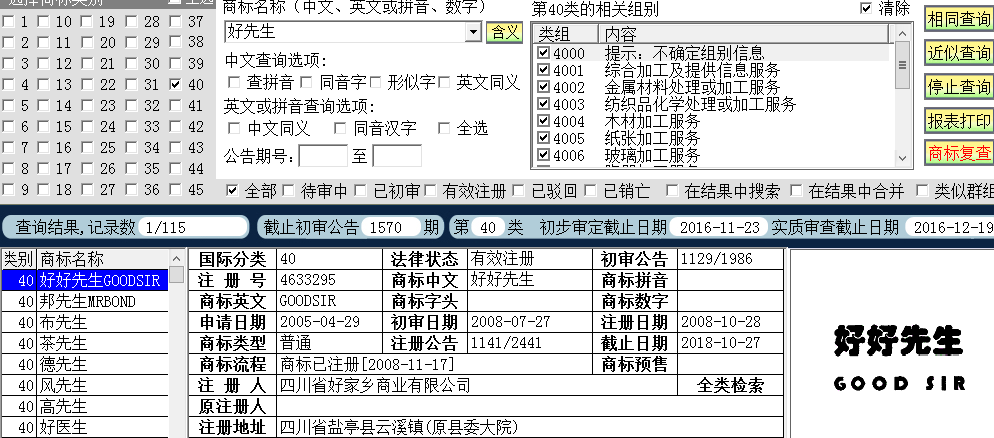Sort by 内容 column header
Screen dimensions: 994x438
pyautogui.click(x=746, y=34)
